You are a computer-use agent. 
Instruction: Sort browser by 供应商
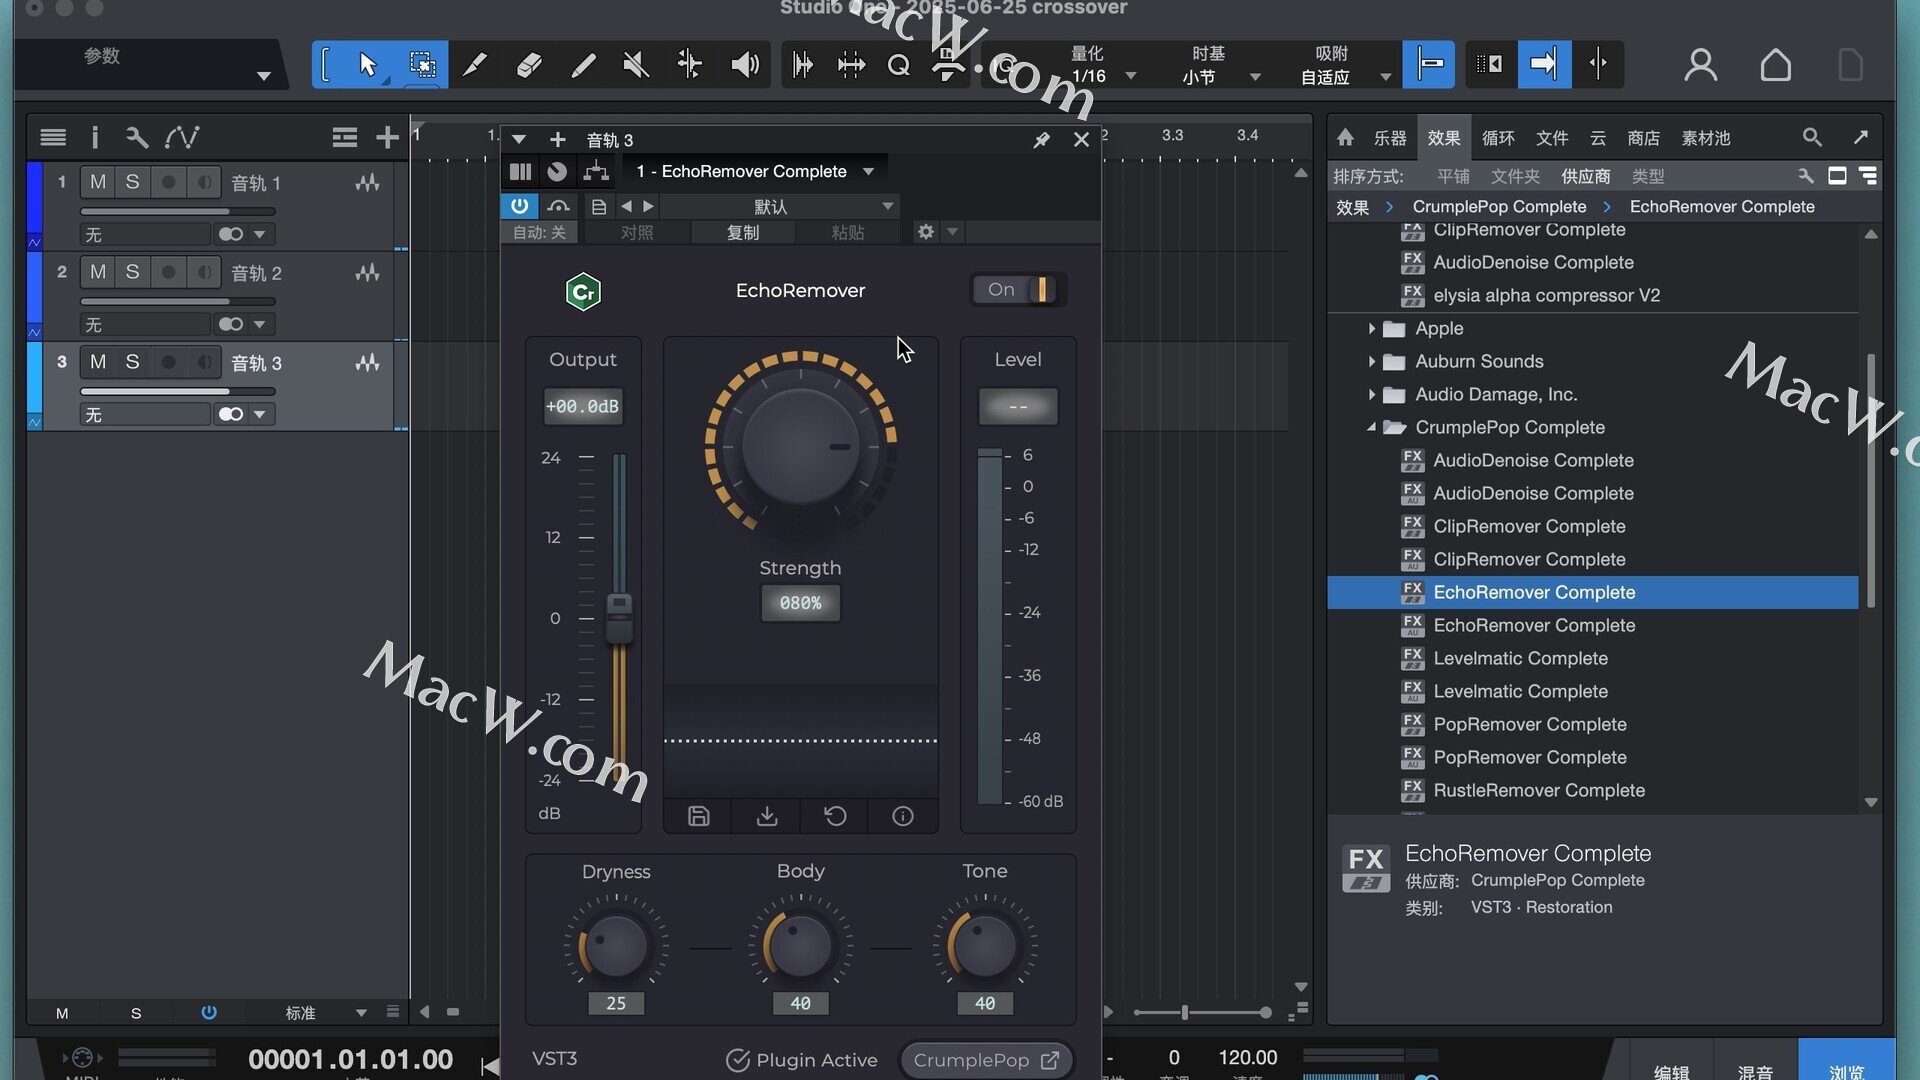tap(1585, 176)
